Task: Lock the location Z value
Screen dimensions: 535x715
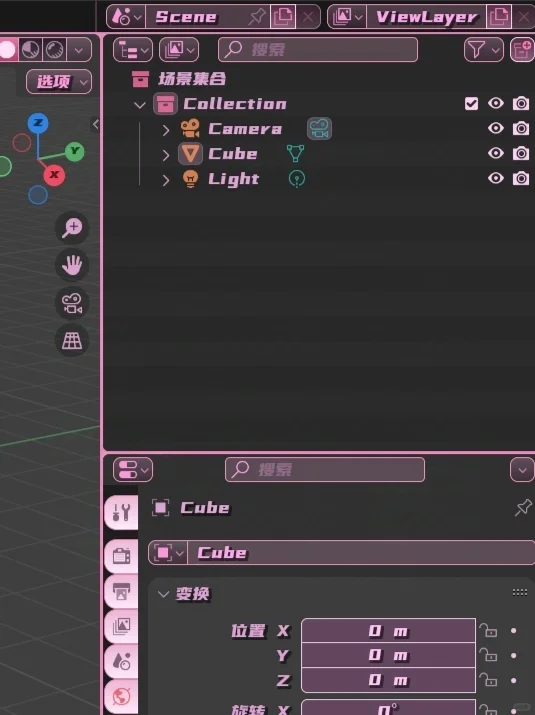Action: pyautogui.click(x=488, y=681)
